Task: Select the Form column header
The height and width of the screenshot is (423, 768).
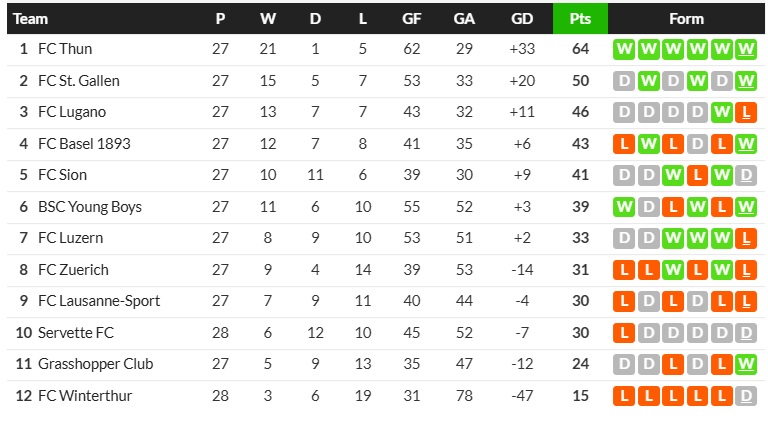Action: (x=686, y=18)
